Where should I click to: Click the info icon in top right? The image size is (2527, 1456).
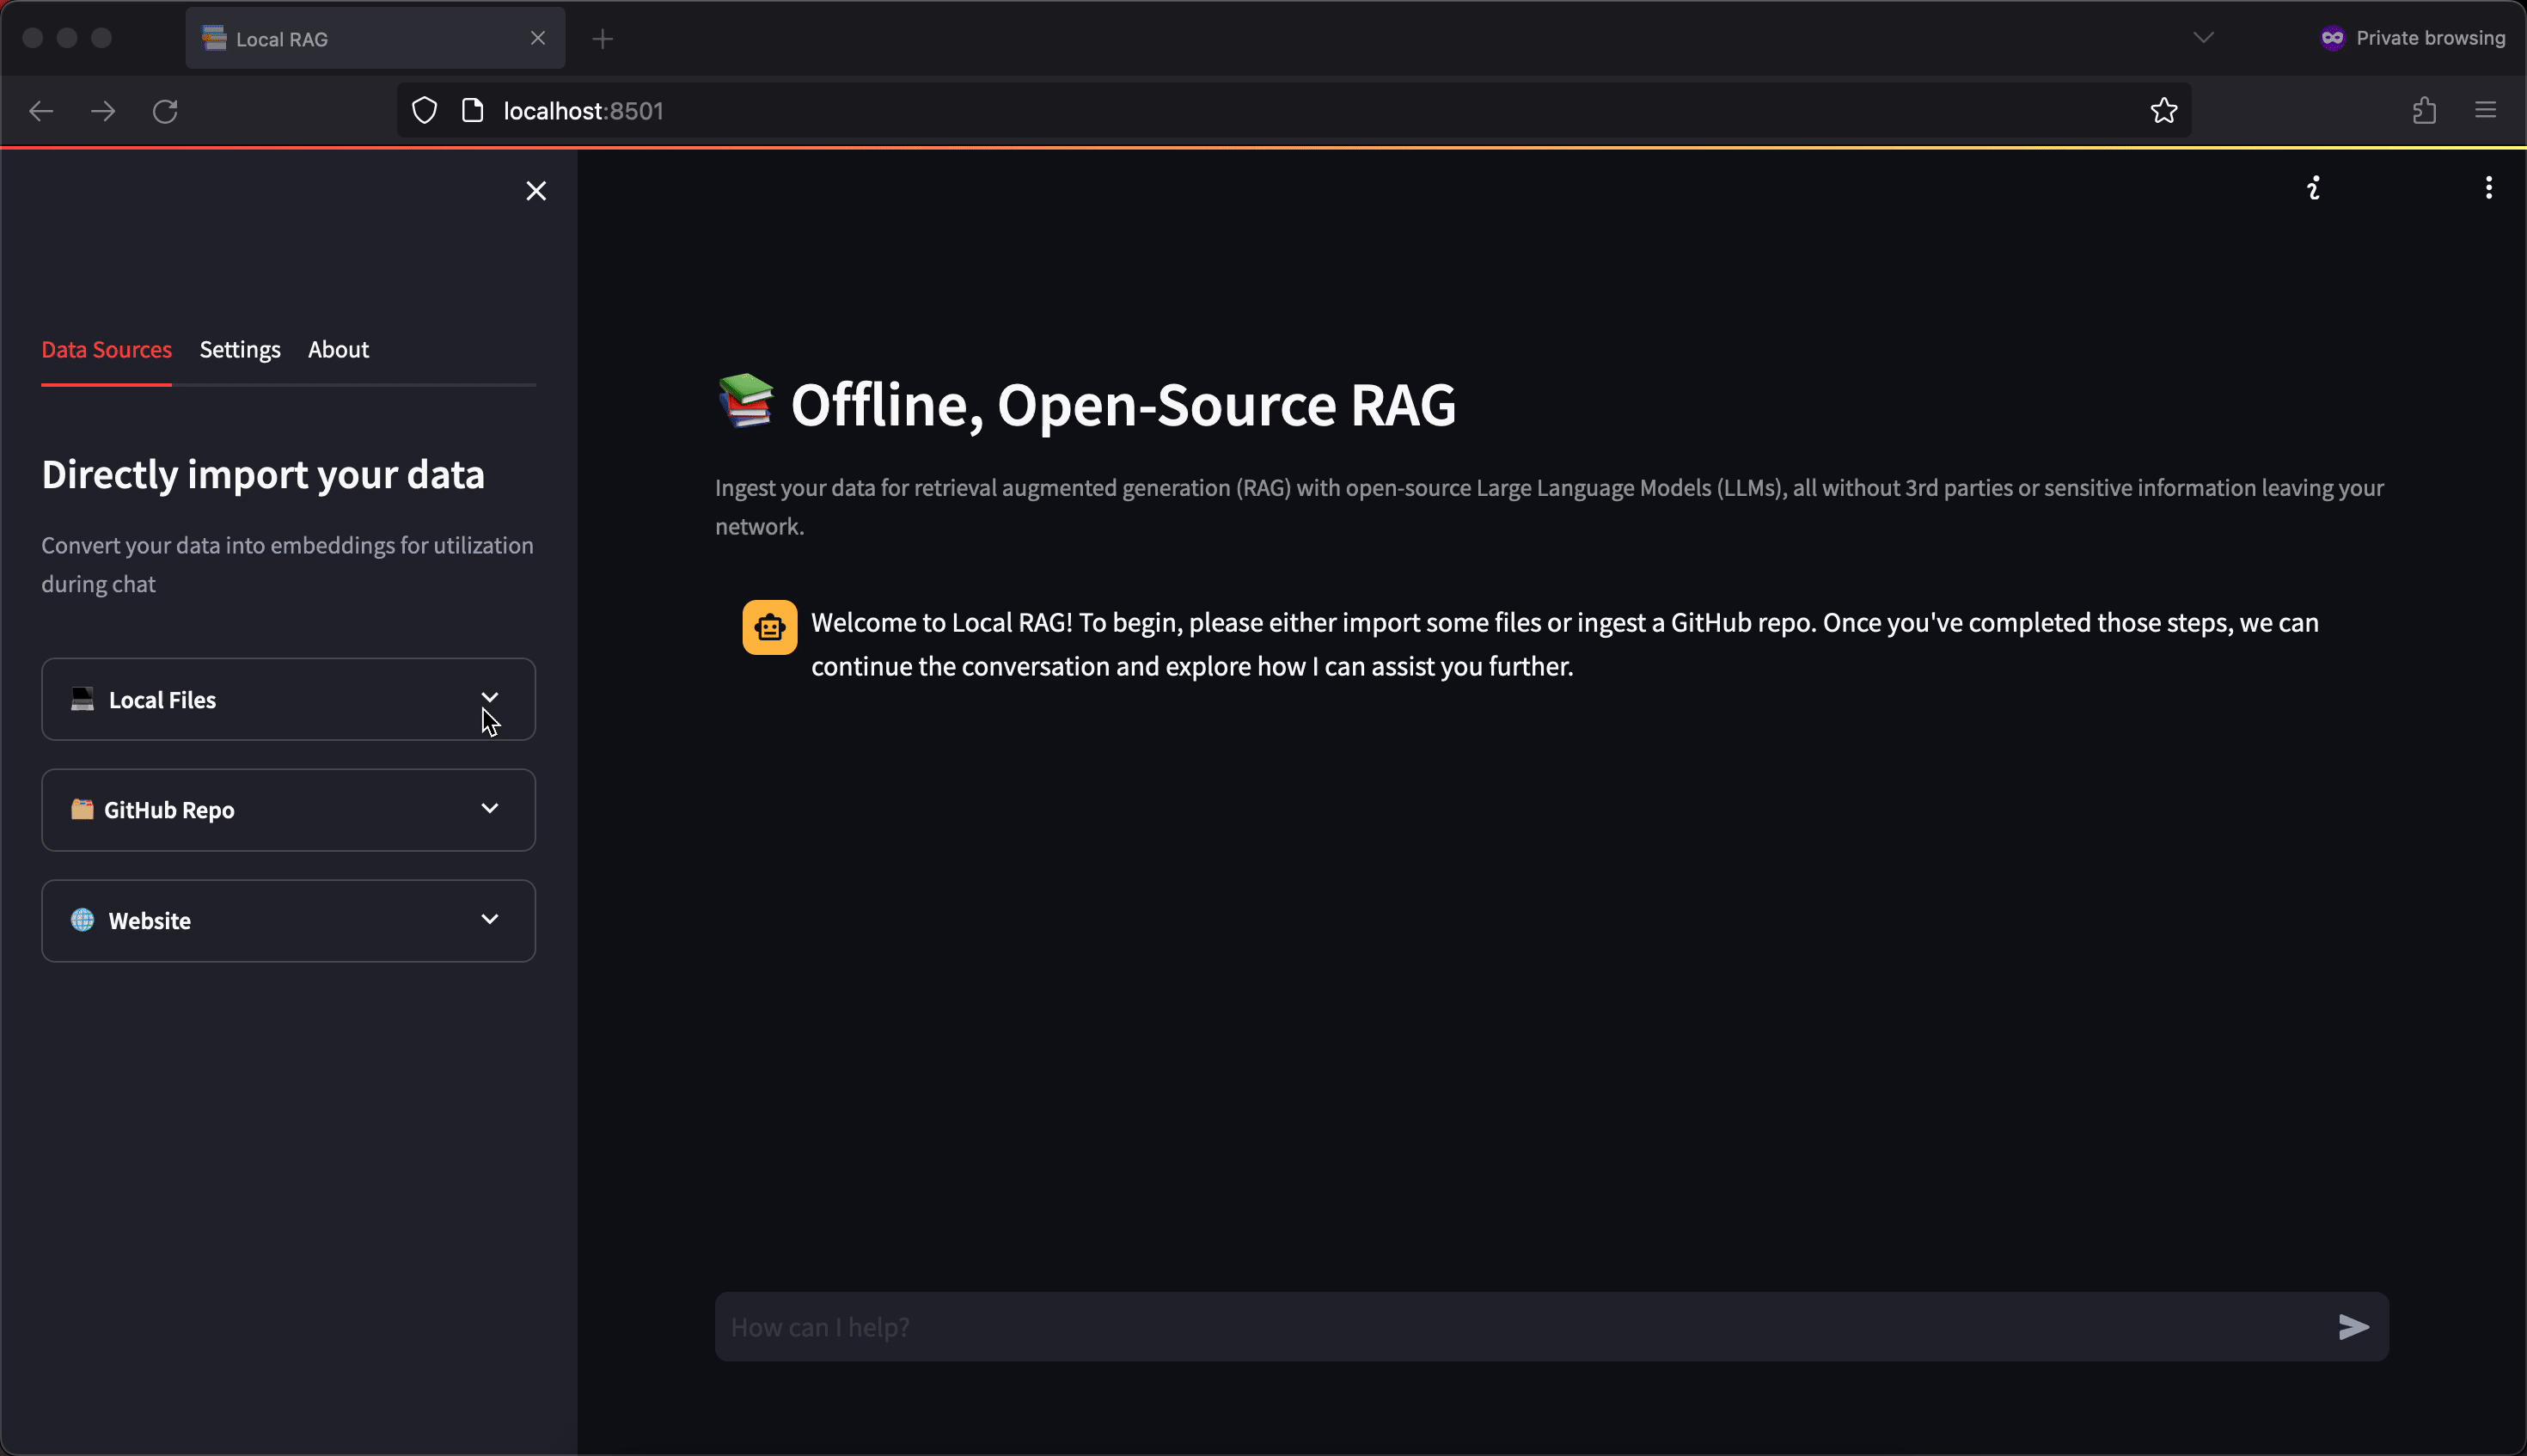[2312, 187]
